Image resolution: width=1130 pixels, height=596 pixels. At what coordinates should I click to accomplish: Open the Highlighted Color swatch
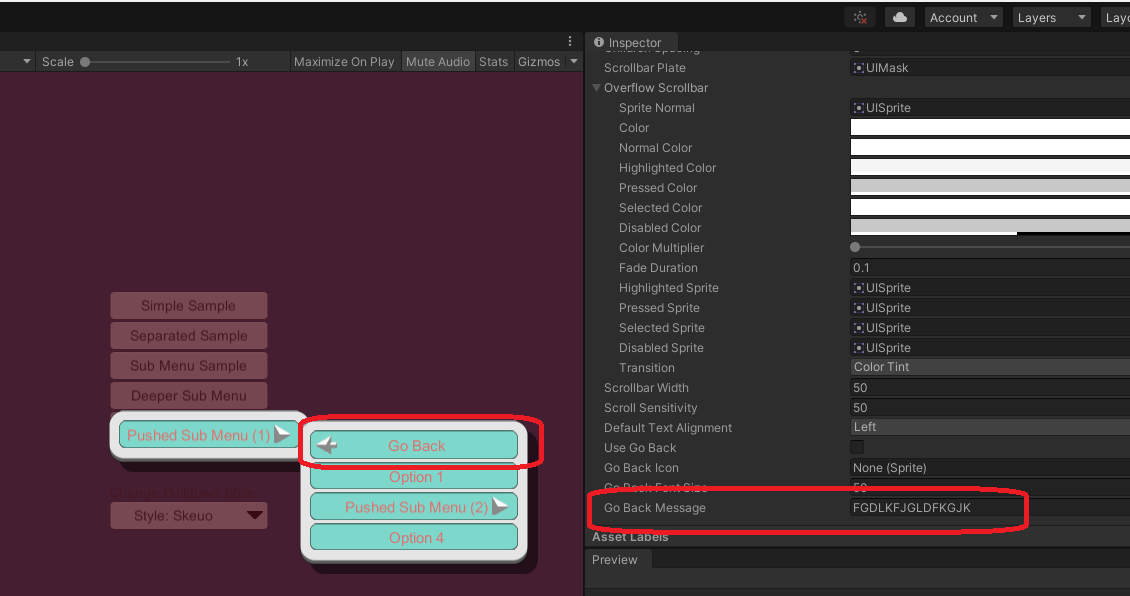tap(989, 167)
